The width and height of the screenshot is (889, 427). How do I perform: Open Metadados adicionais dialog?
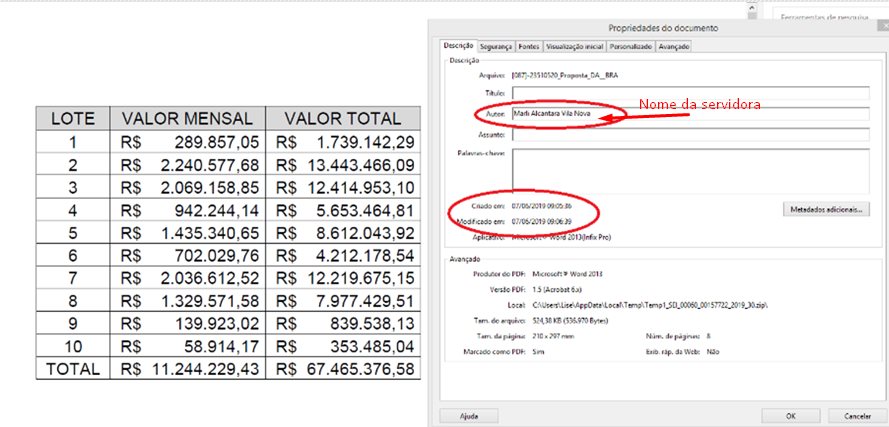click(826, 210)
